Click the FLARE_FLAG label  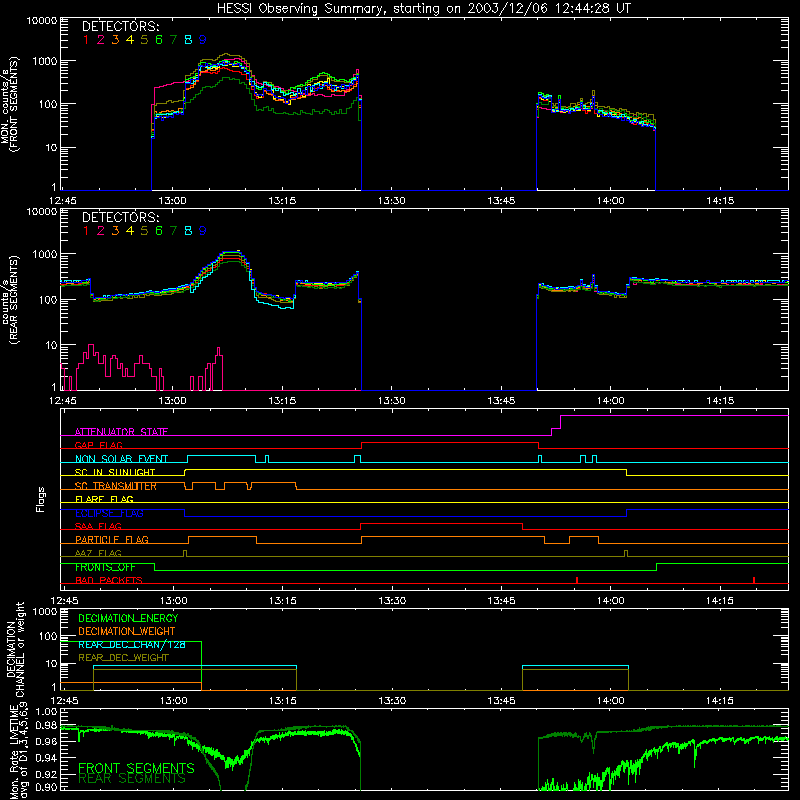point(104,499)
